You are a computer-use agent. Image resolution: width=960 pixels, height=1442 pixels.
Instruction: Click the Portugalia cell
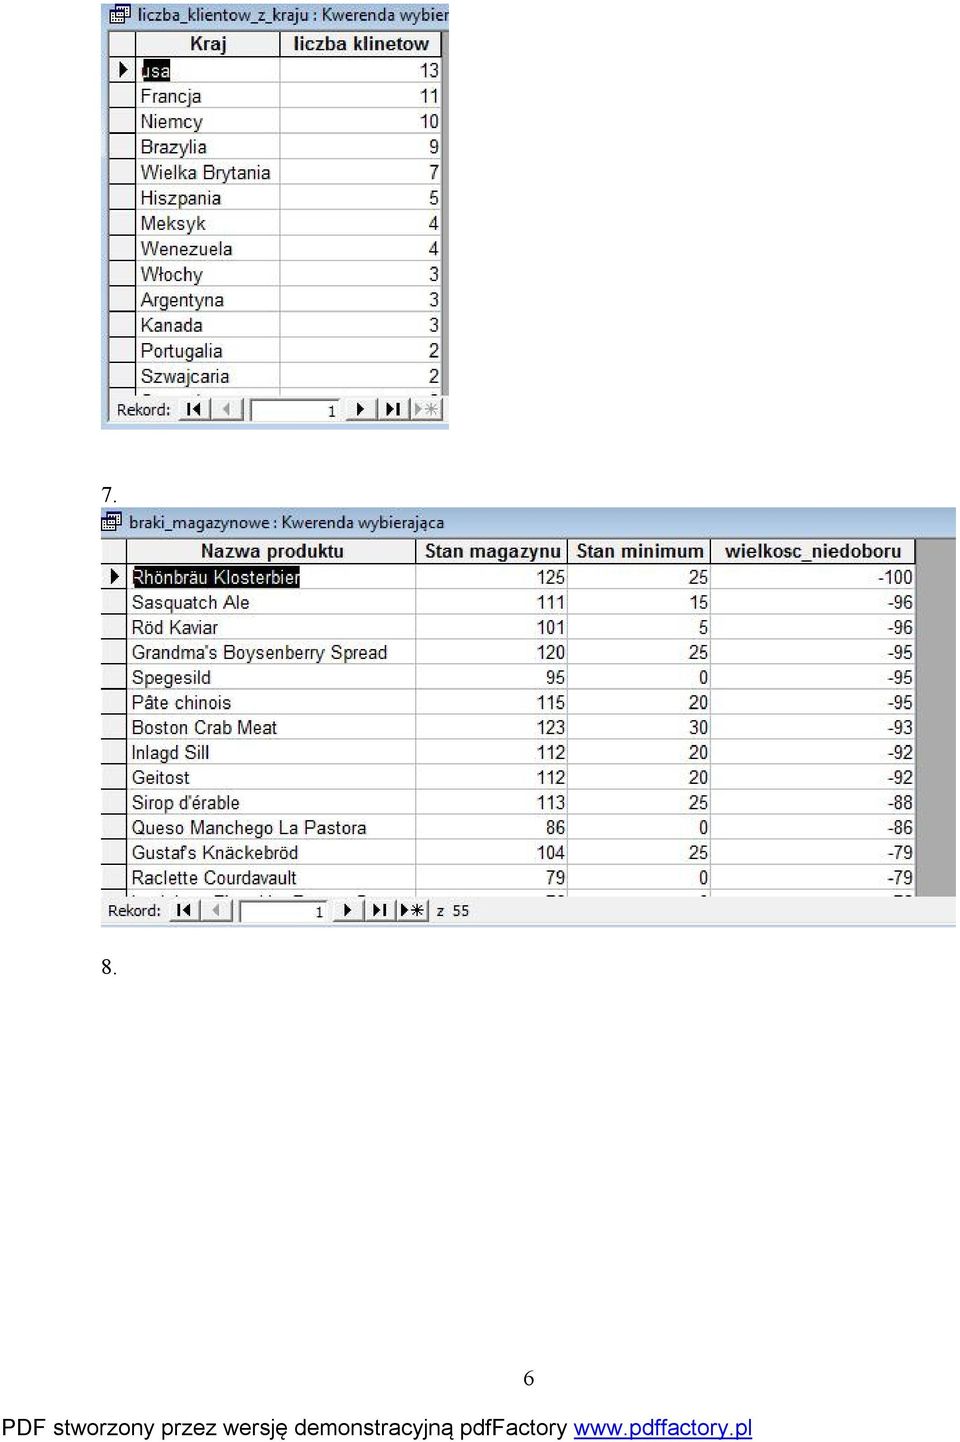[x=208, y=351]
